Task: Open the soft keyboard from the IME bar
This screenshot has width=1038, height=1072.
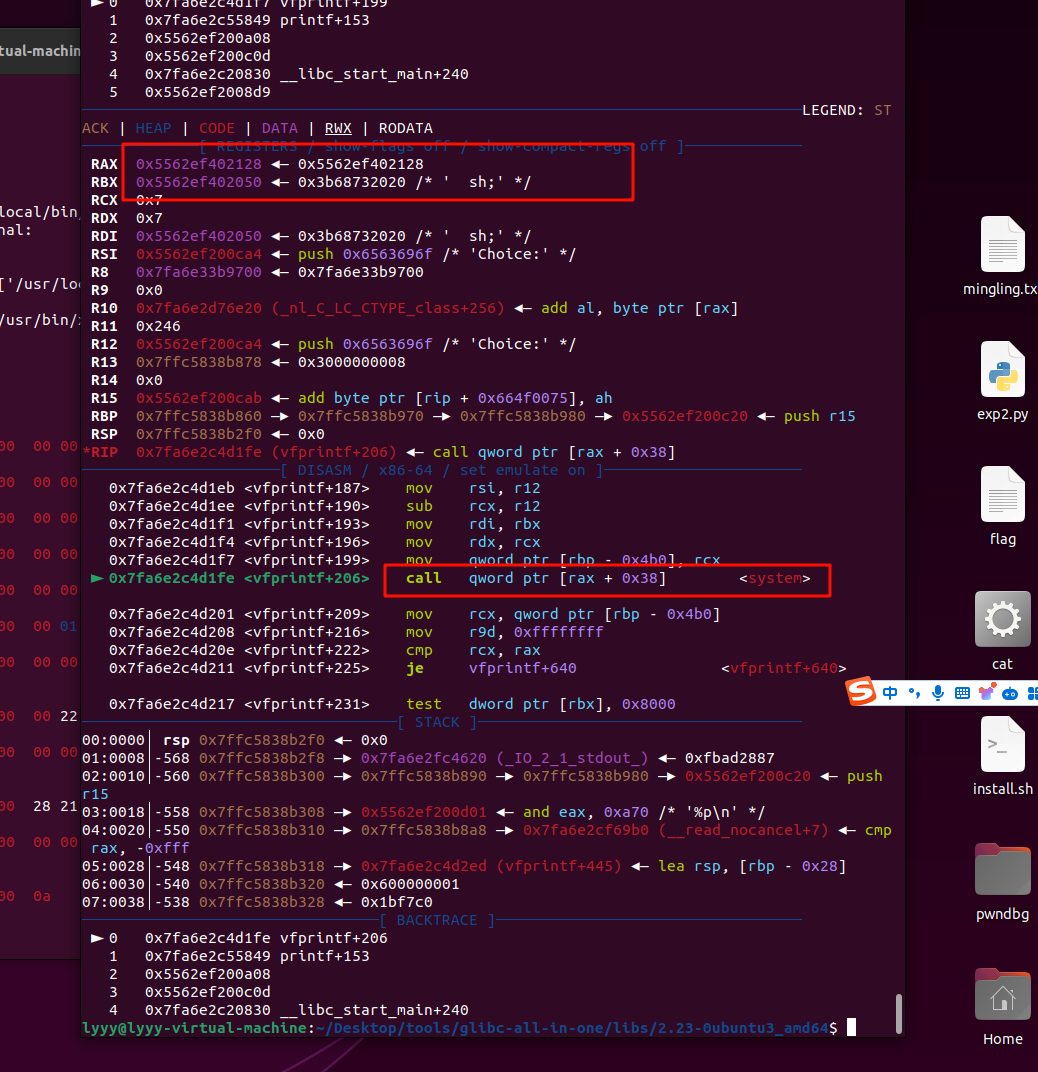Action: coord(962,693)
